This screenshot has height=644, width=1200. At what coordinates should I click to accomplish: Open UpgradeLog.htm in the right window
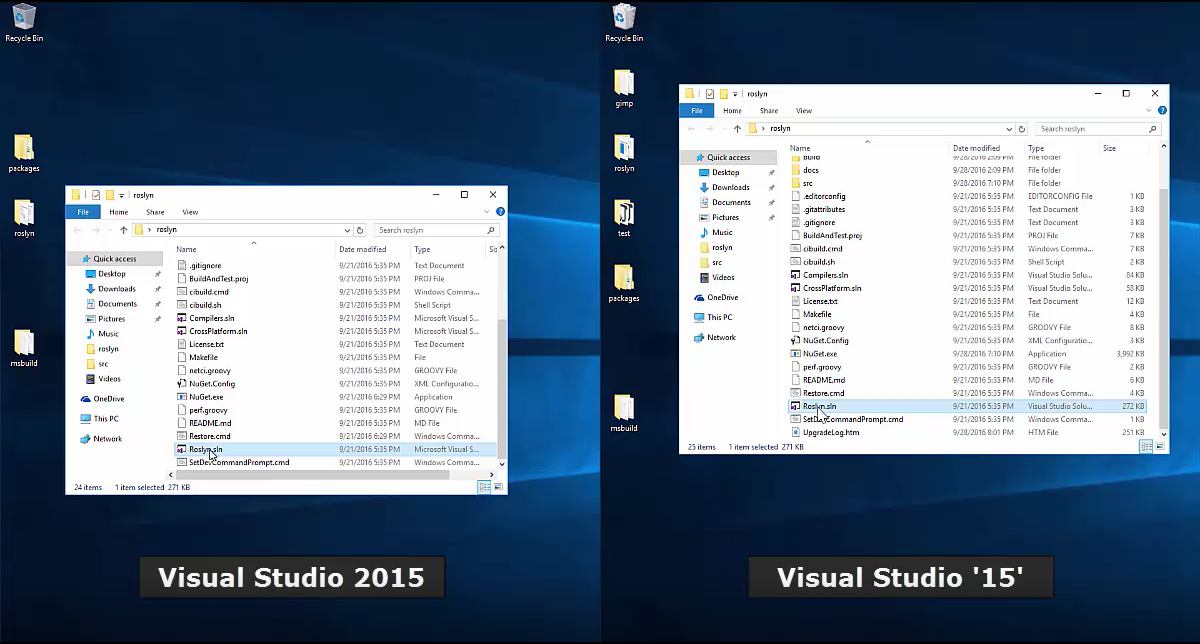[x=830, y=433]
